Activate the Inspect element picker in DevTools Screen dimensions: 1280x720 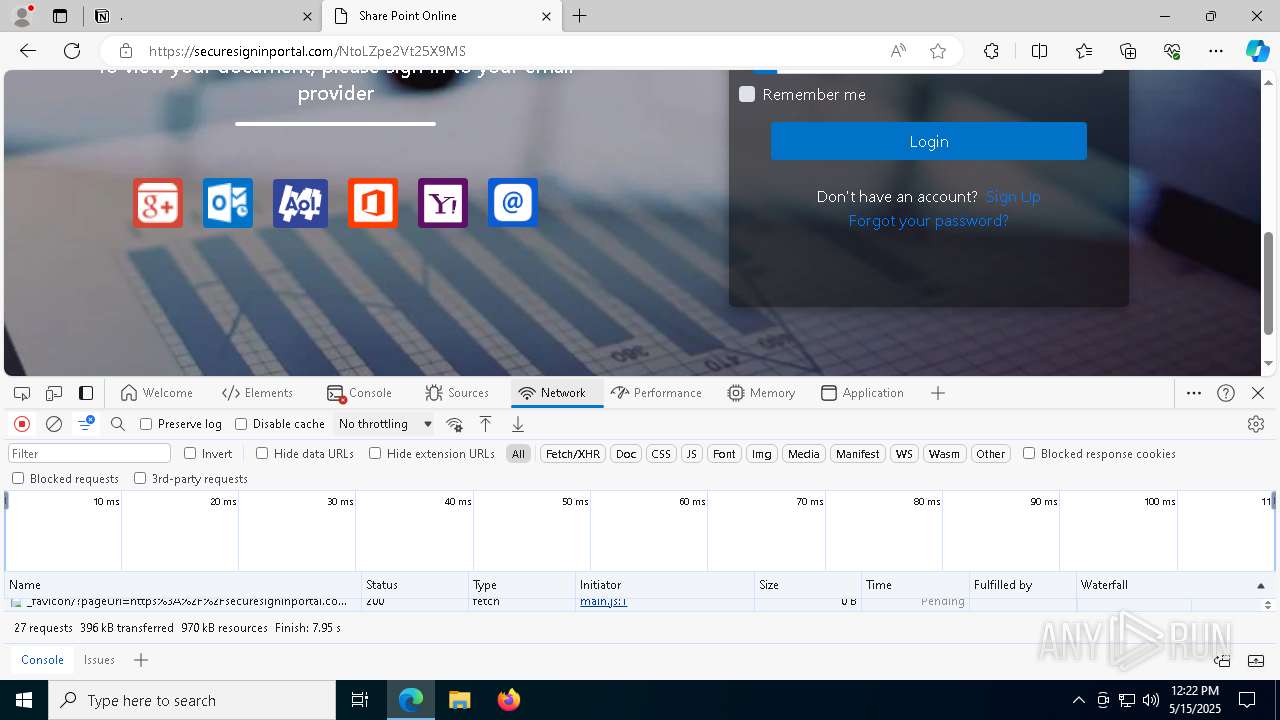[22, 393]
